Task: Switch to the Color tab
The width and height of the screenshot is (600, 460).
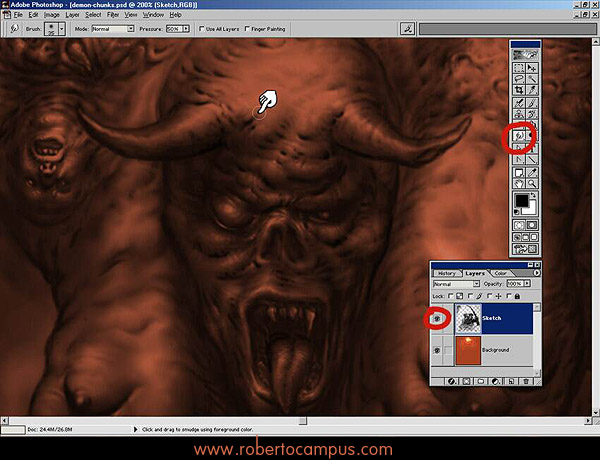Action: point(501,273)
